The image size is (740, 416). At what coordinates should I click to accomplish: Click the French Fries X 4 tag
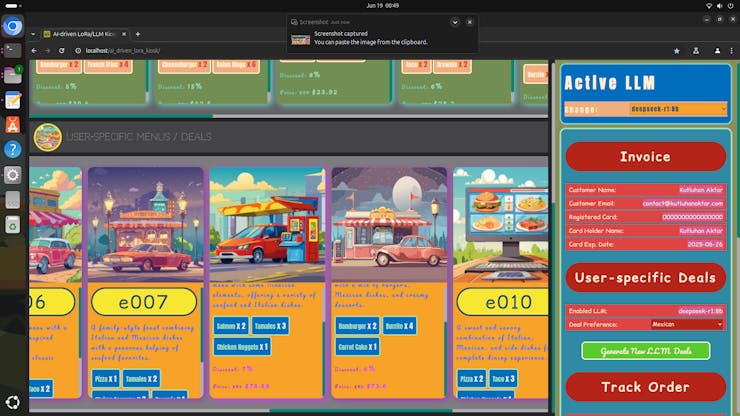108,65
